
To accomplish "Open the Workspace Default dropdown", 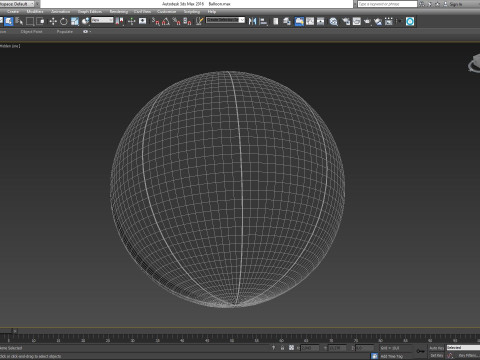I will click(x=18, y=4).
